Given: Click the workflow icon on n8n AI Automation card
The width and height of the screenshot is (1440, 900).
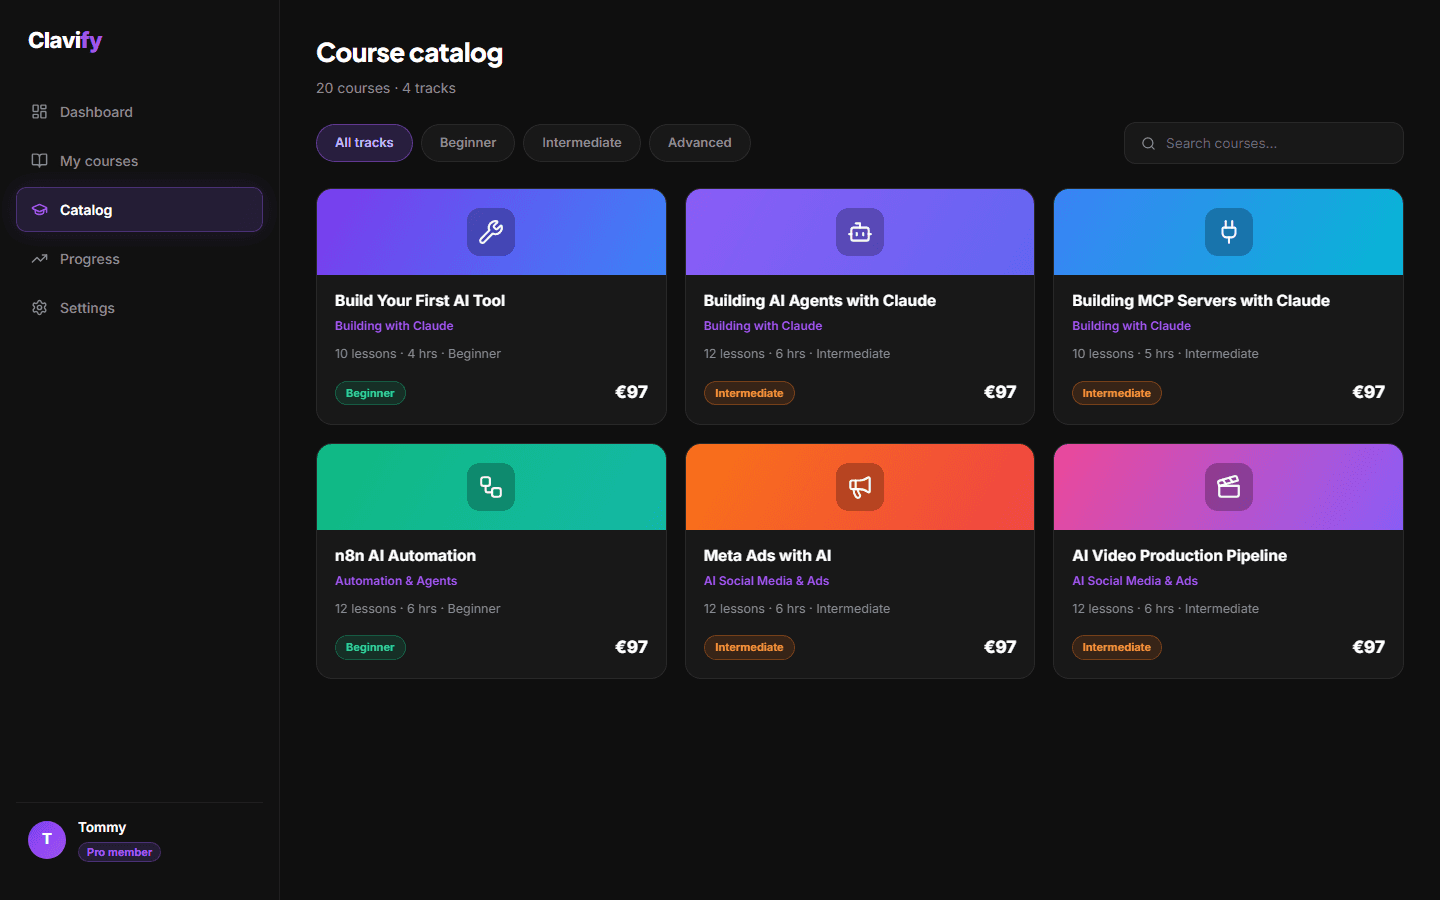Looking at the screenshot, I should (491, 487).
